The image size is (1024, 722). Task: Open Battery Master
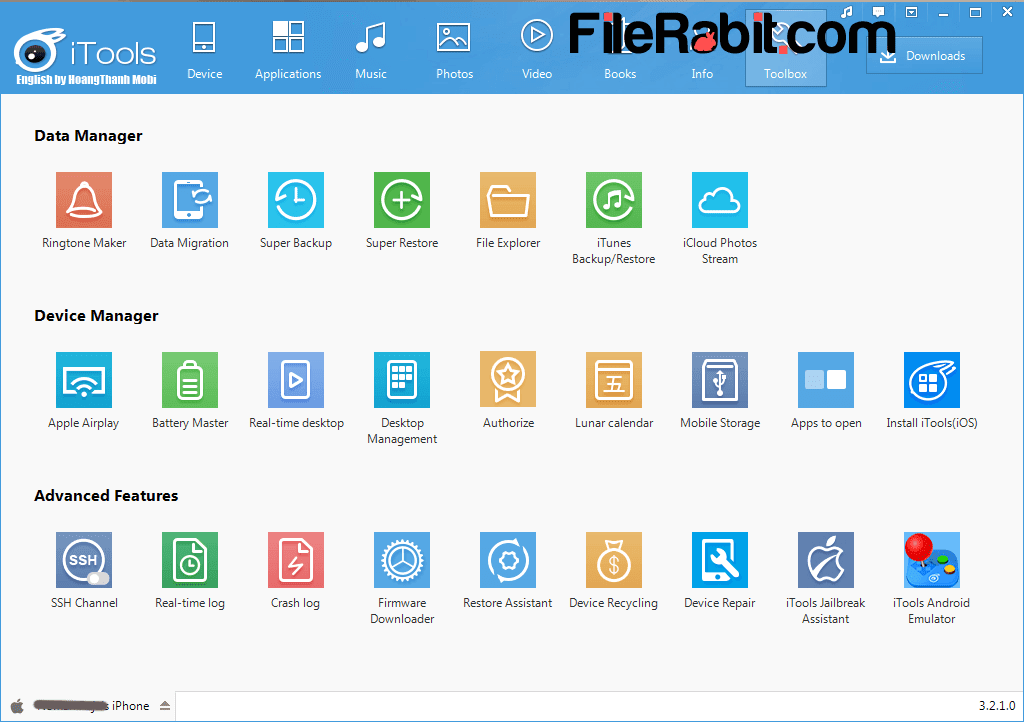click(189, 380)
